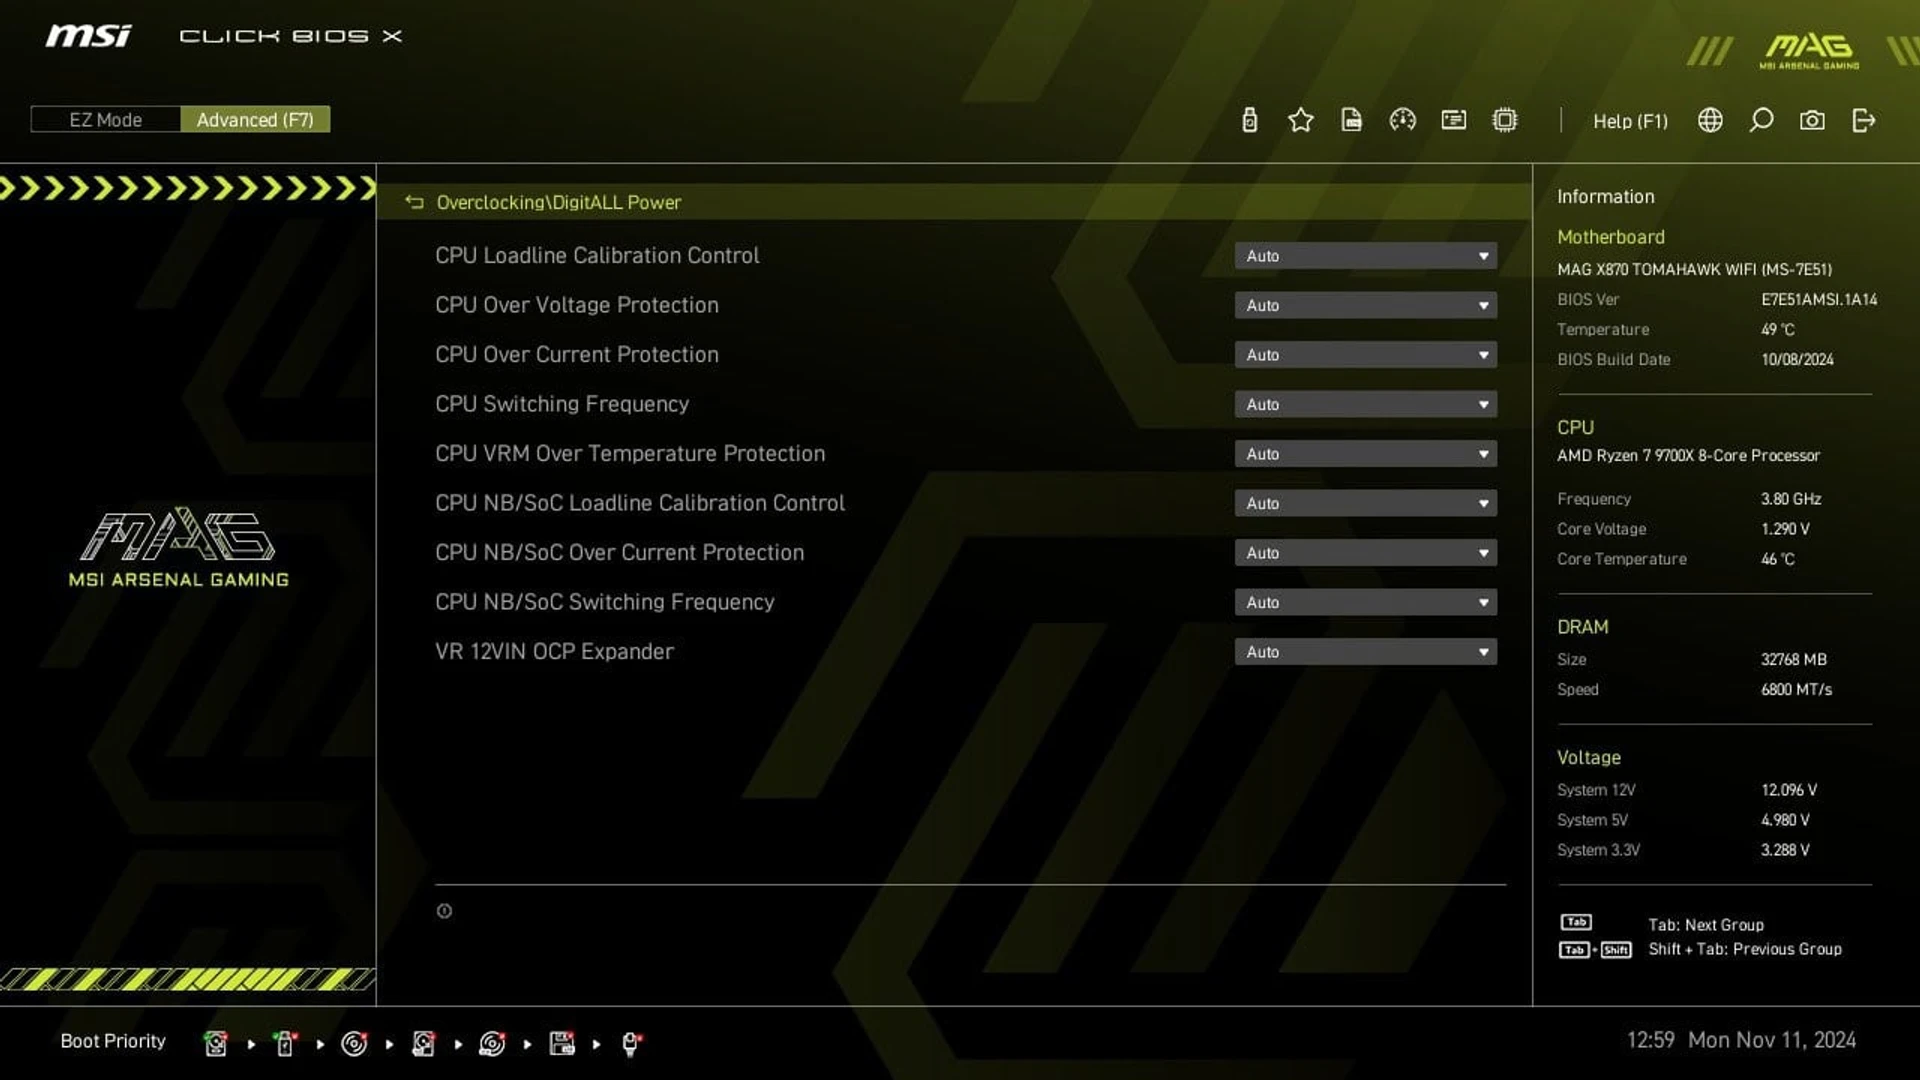The height and width of the screenshot is (1080, 1920).
Task: Select the Advanced (F7) mode tab
Action: [255, 120]
